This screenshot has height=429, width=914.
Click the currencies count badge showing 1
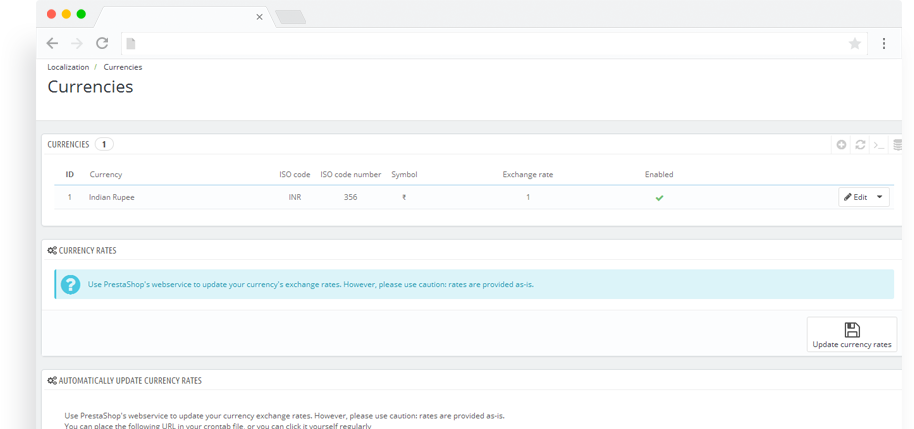tap(104, 144)
